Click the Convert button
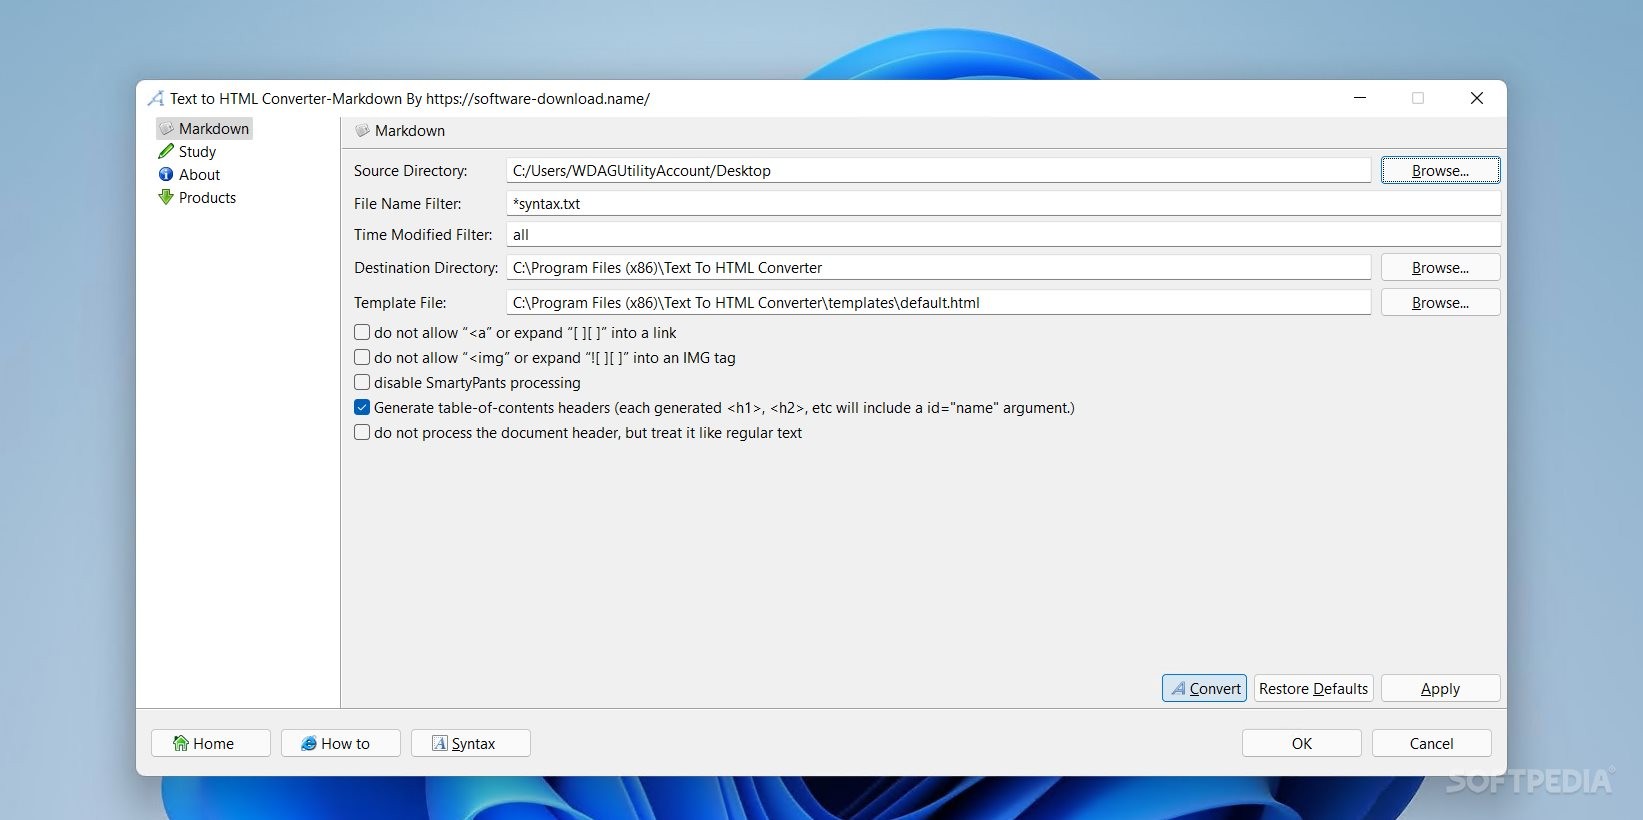The height and width of the screenshot is (820, 1643). 1204,688
